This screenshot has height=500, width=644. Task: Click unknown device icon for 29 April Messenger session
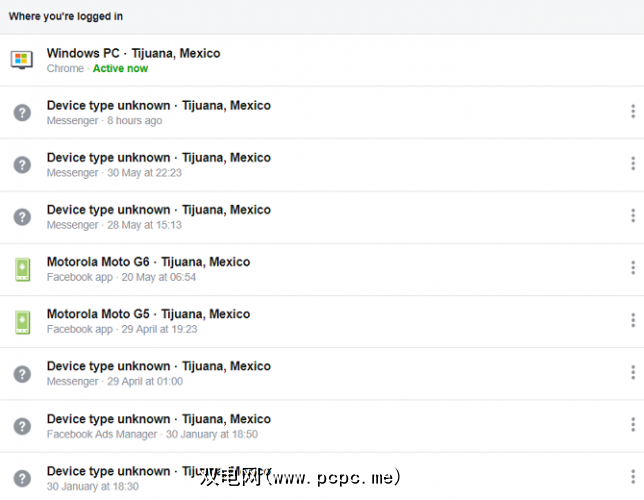click(21, 373)
